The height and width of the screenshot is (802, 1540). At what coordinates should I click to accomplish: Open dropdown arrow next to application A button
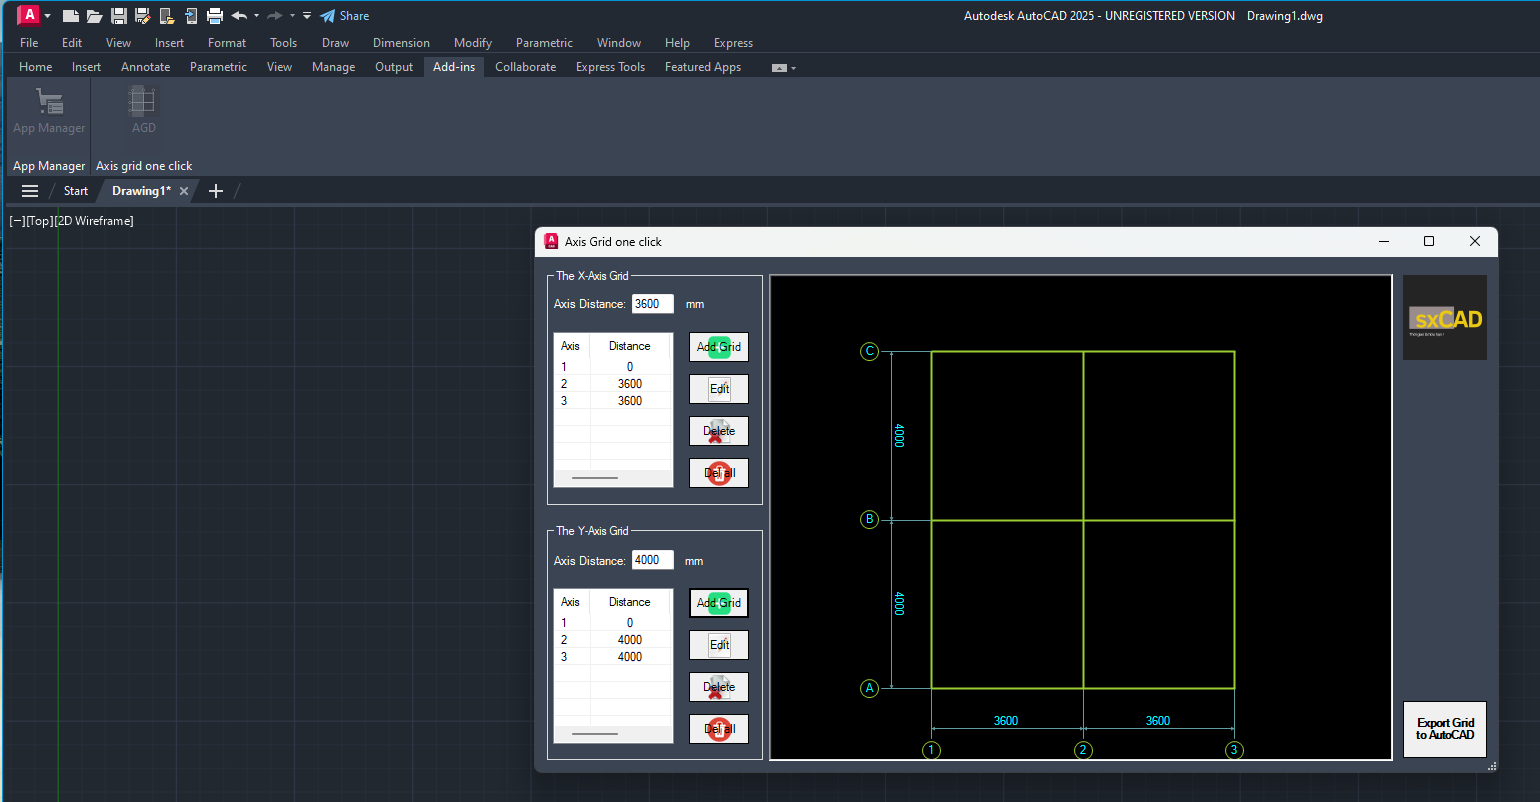47,16
